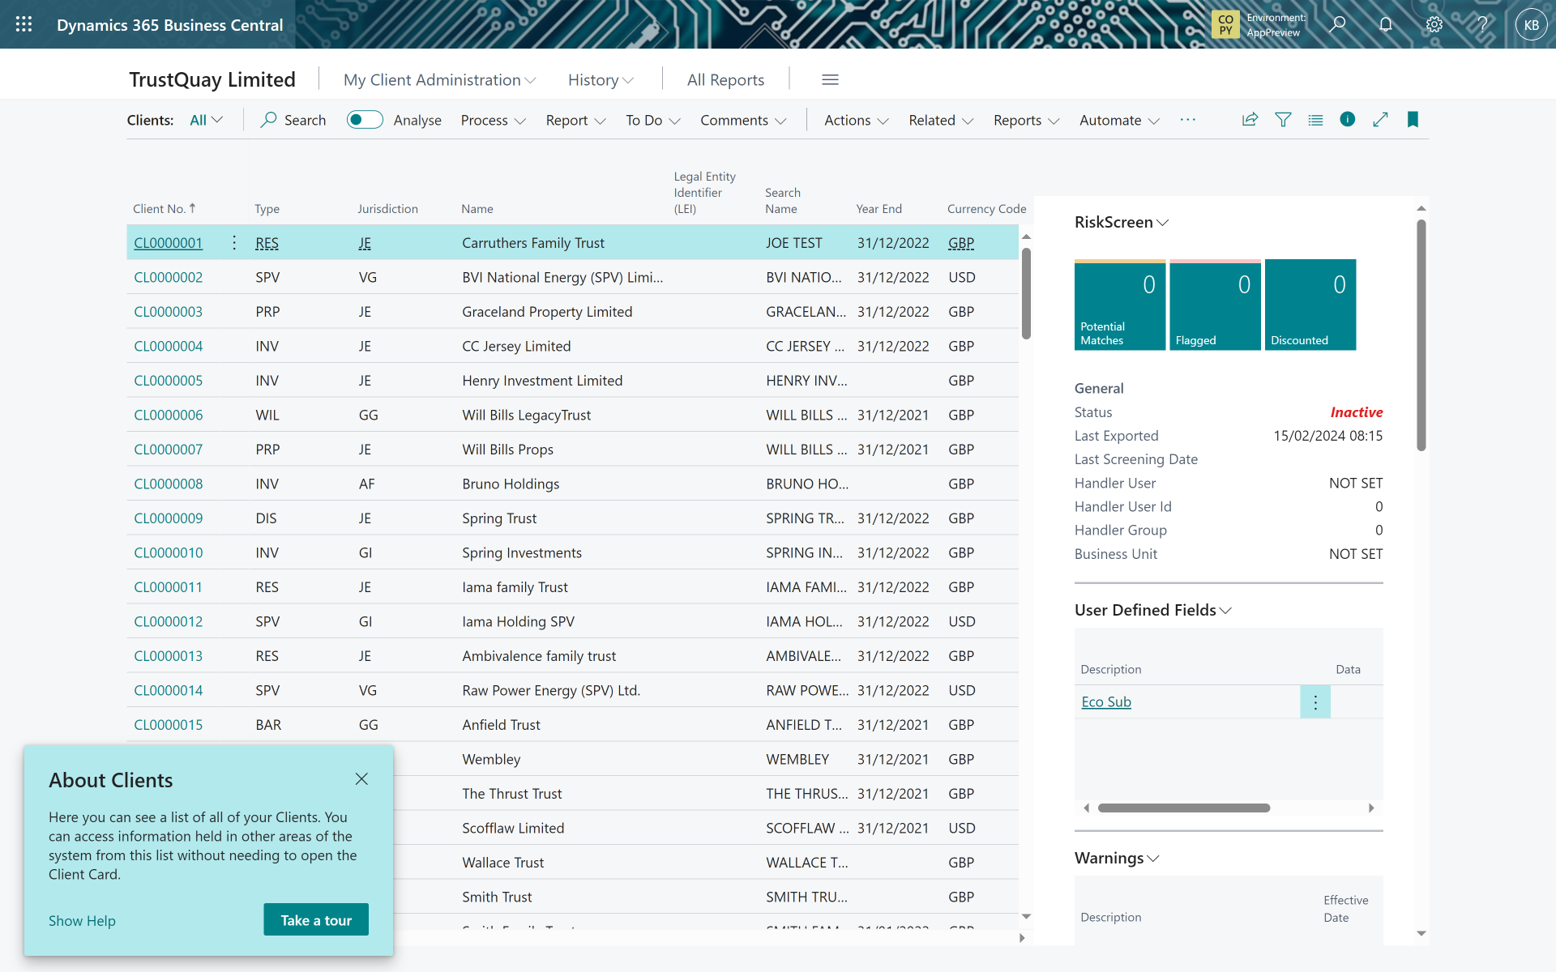Open notifications via the bell icon

tap(1385, 23)
